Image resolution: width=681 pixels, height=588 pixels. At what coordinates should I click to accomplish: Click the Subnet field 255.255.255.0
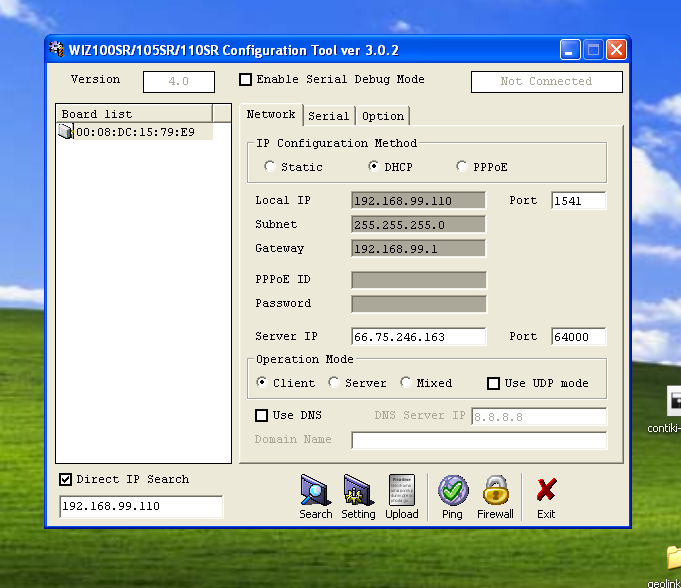[419, 225]
